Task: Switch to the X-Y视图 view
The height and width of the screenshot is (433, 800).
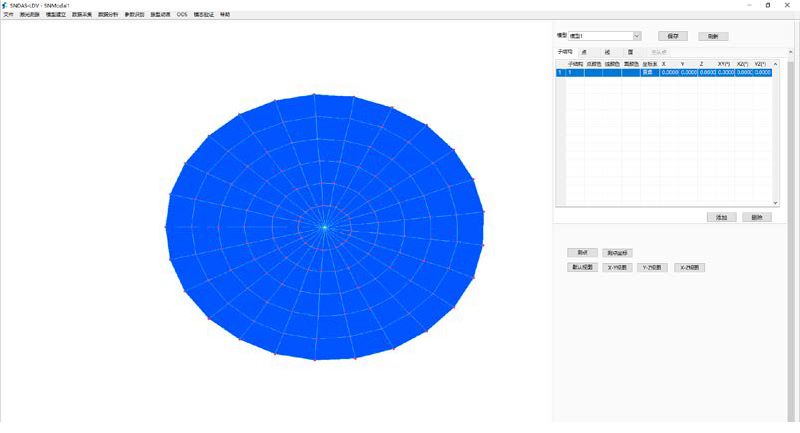Action: pos(618,268)
